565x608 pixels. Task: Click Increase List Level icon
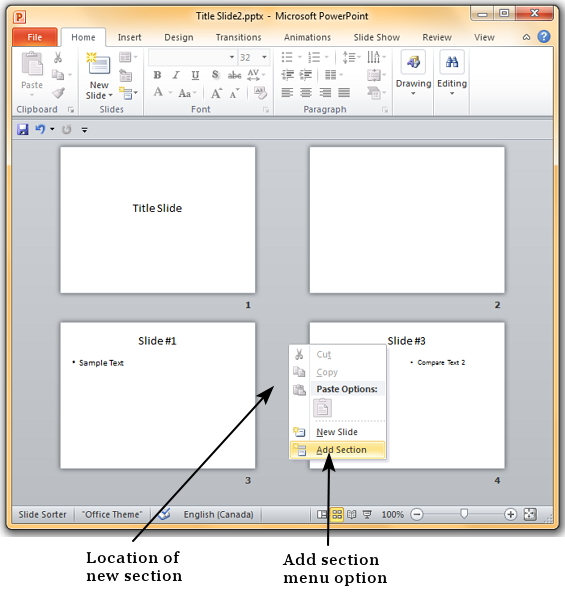(x=306, y=74)
